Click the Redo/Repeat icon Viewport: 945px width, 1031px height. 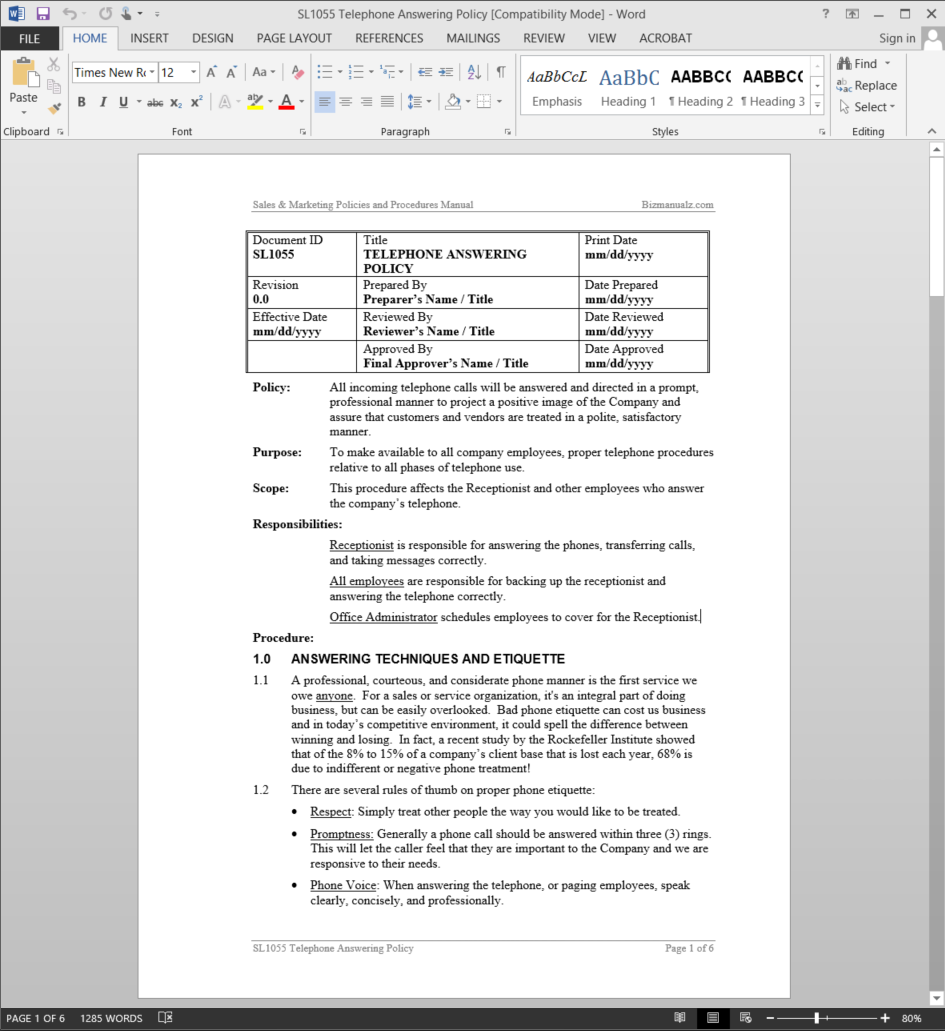[x=105, y=13]
